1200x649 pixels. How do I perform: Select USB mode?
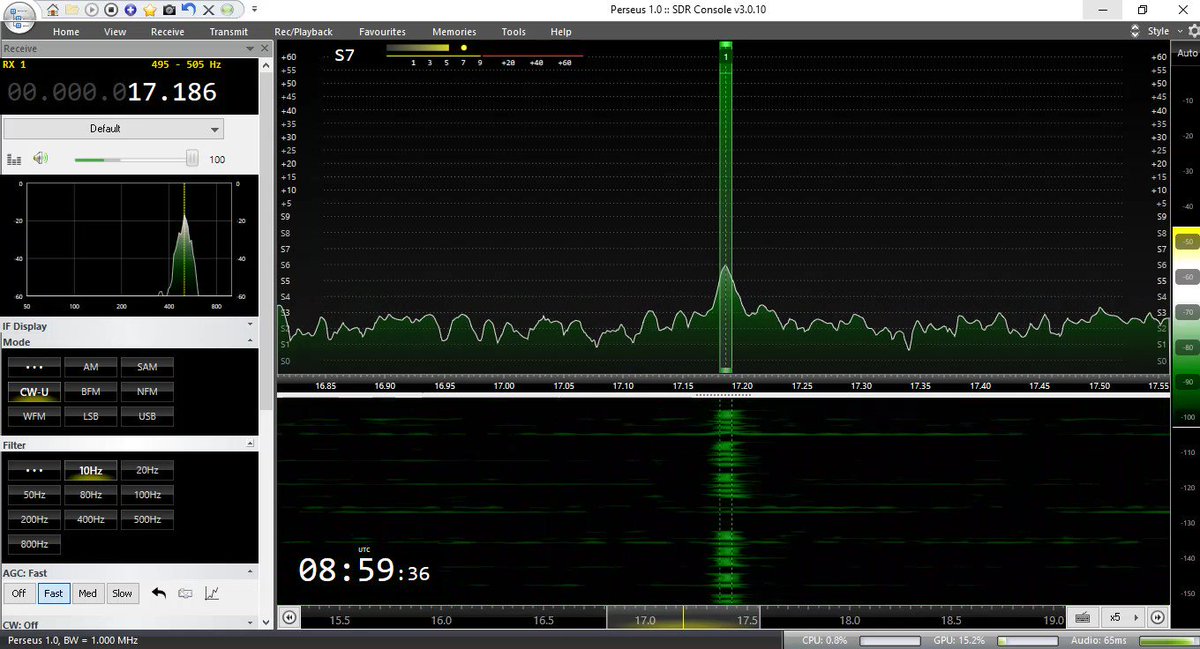(147, 416)
